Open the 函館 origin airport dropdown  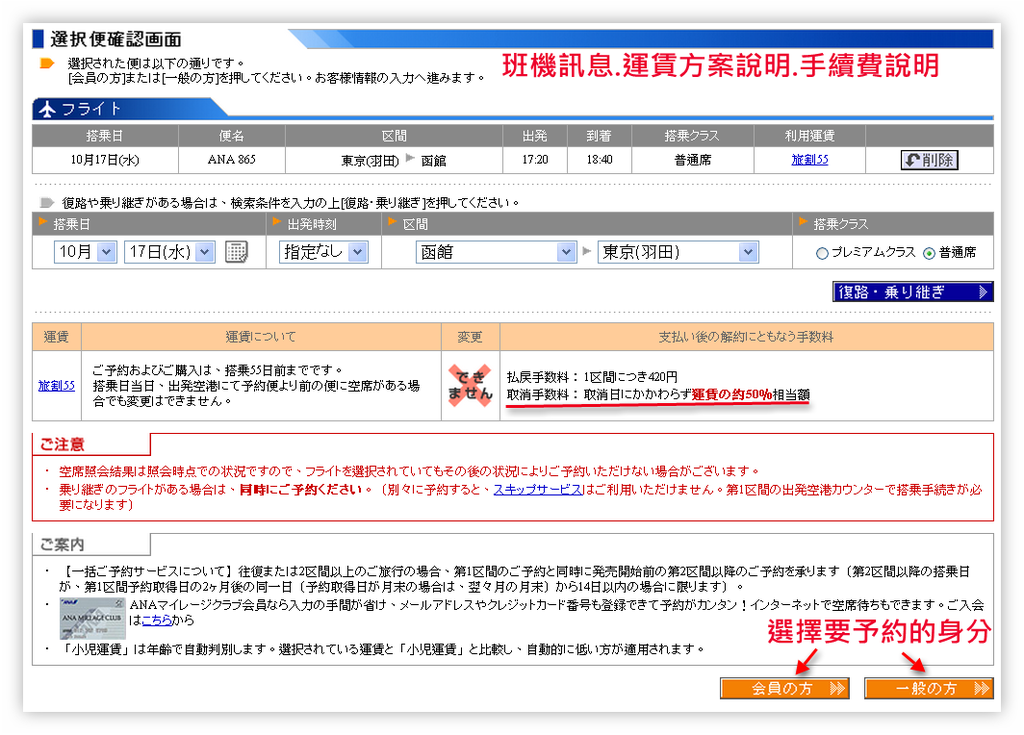point(496,252)
